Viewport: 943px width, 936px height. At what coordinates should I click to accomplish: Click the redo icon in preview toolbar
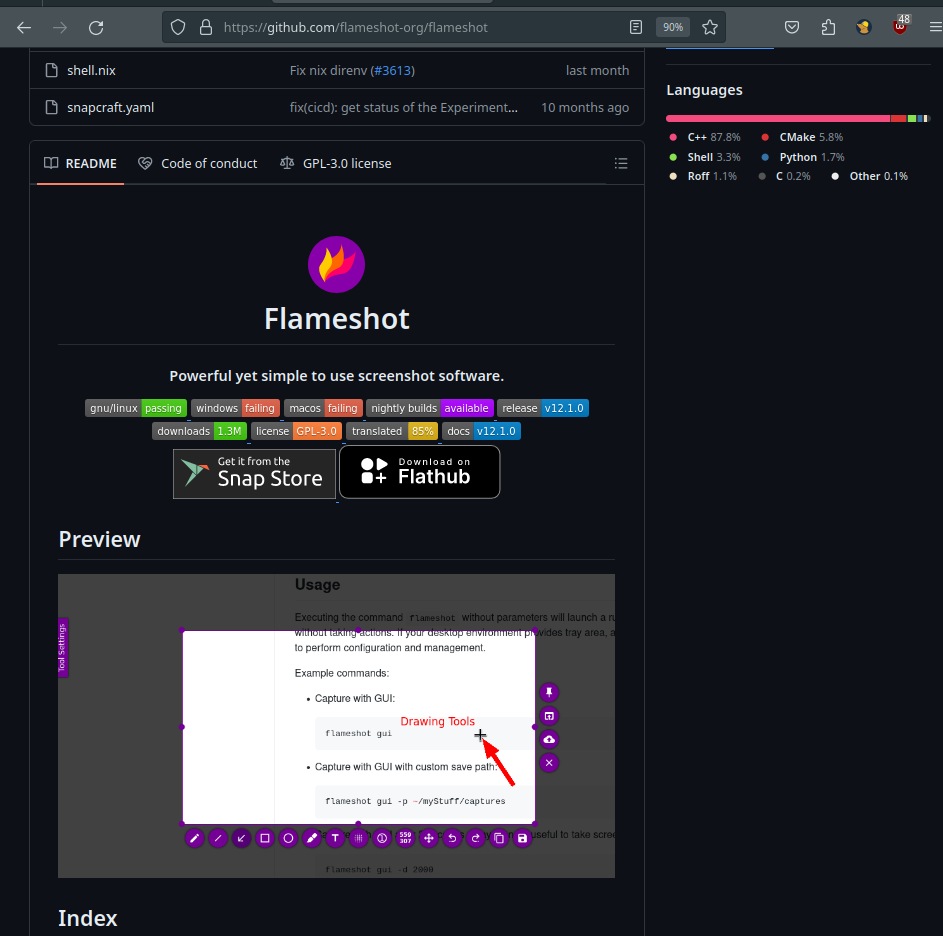coord(476,838)
